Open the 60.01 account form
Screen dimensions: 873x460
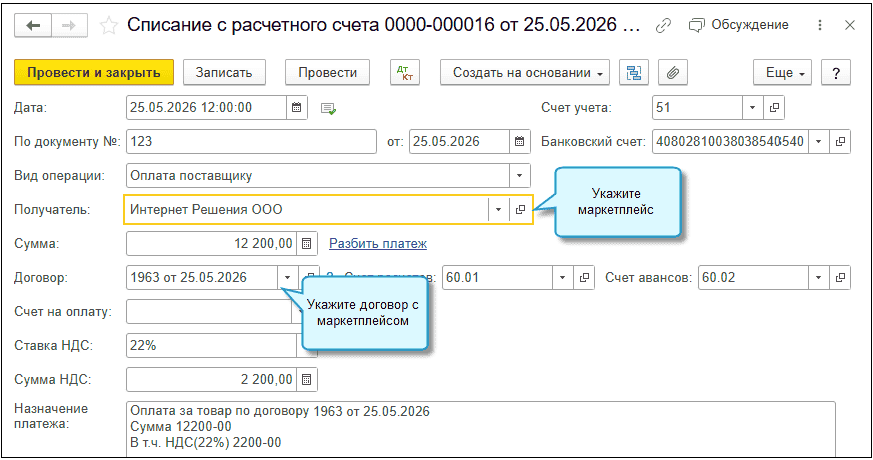[584, 277]
